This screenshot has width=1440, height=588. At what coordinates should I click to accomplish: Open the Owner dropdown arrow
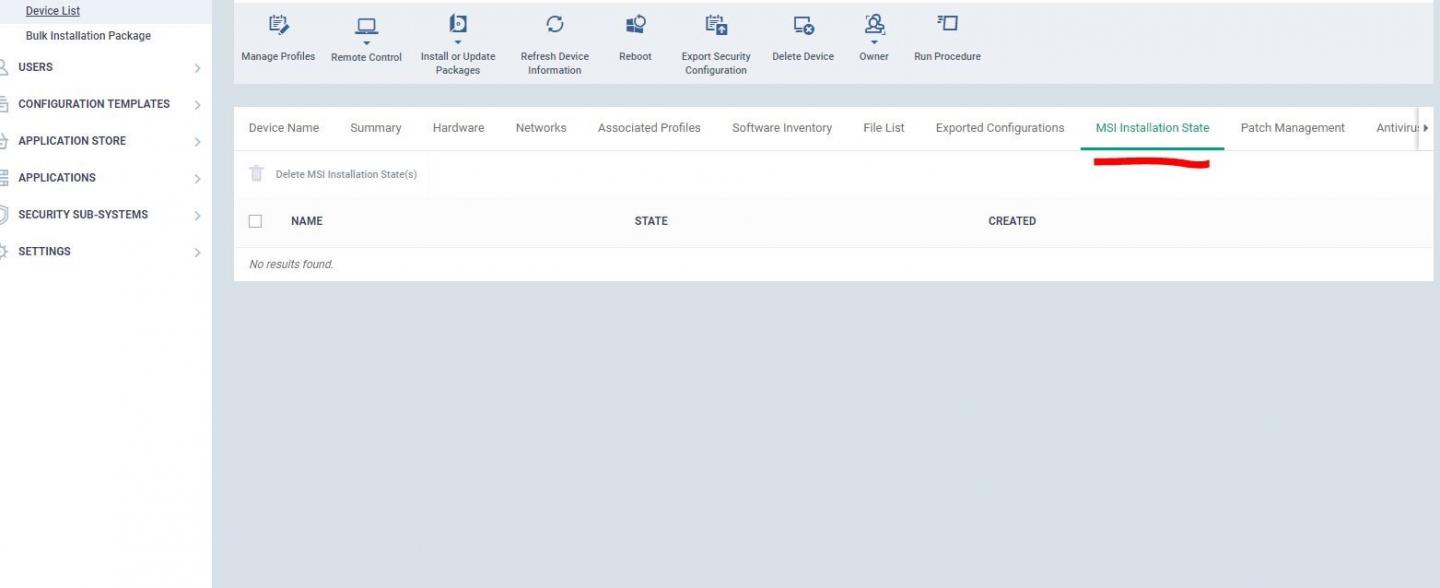[x=874, y=42]
